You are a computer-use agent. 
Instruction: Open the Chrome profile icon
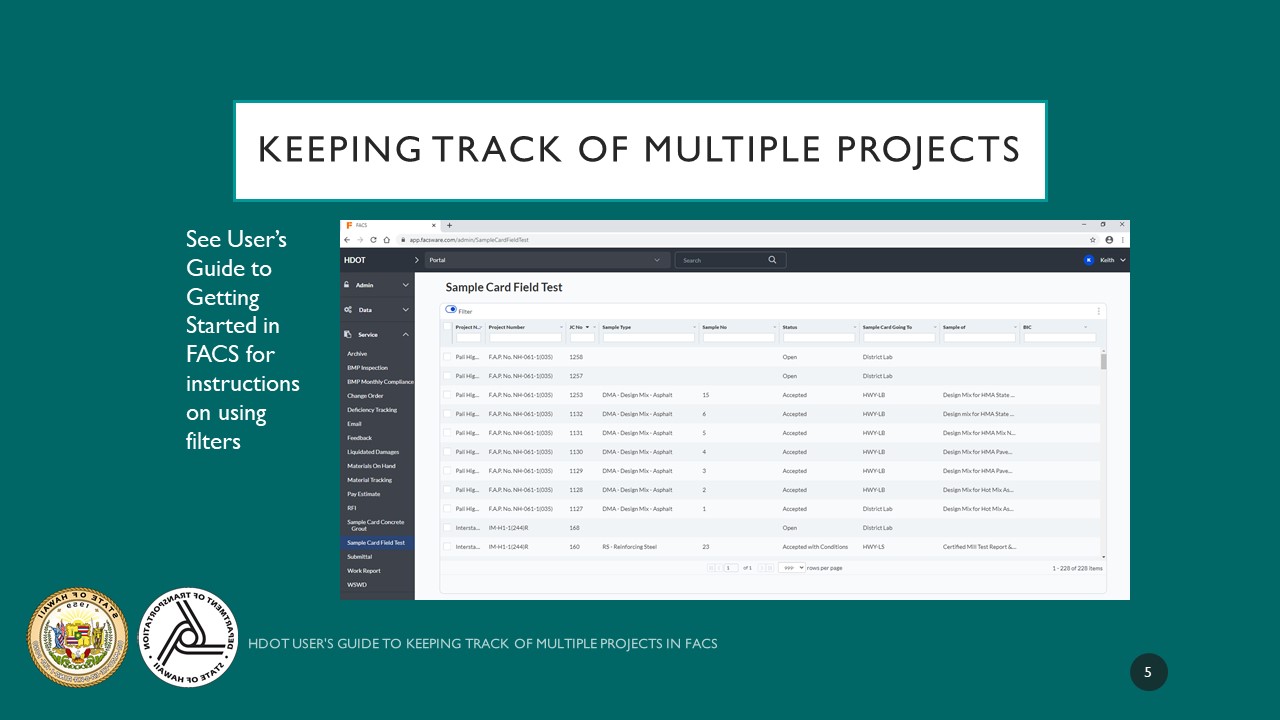coord(1109,240)
